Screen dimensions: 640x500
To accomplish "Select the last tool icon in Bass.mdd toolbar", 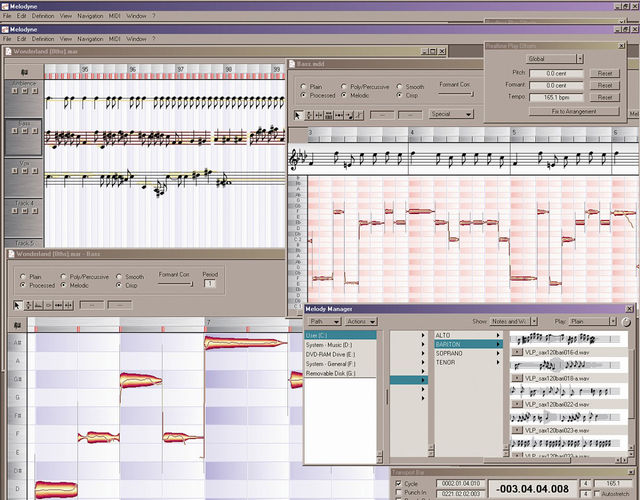I will click(x=359, y=115).
